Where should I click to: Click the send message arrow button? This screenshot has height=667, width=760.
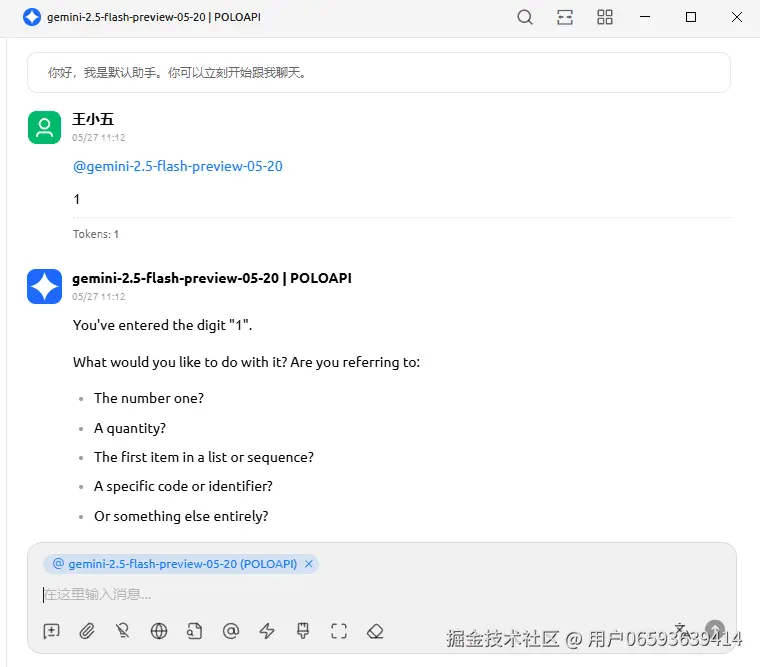pyautogui.click(x=715, y=630)
